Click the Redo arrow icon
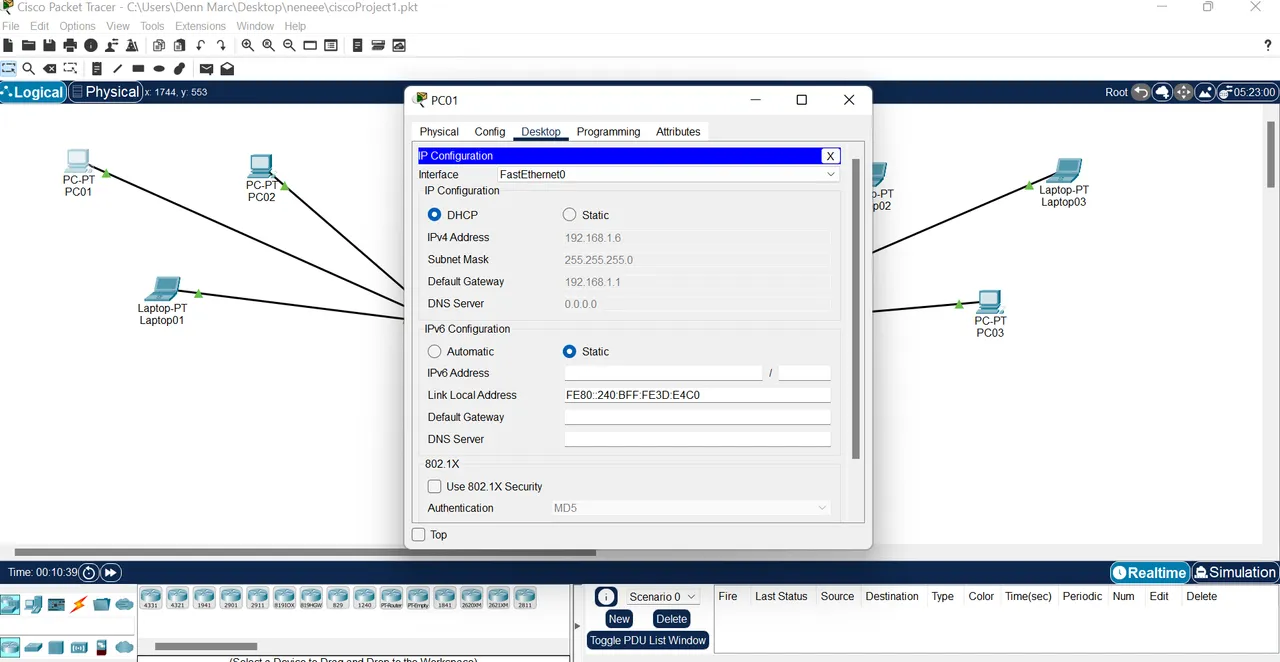This screenshot has height=662, width=1280. [x=221, y=45]
